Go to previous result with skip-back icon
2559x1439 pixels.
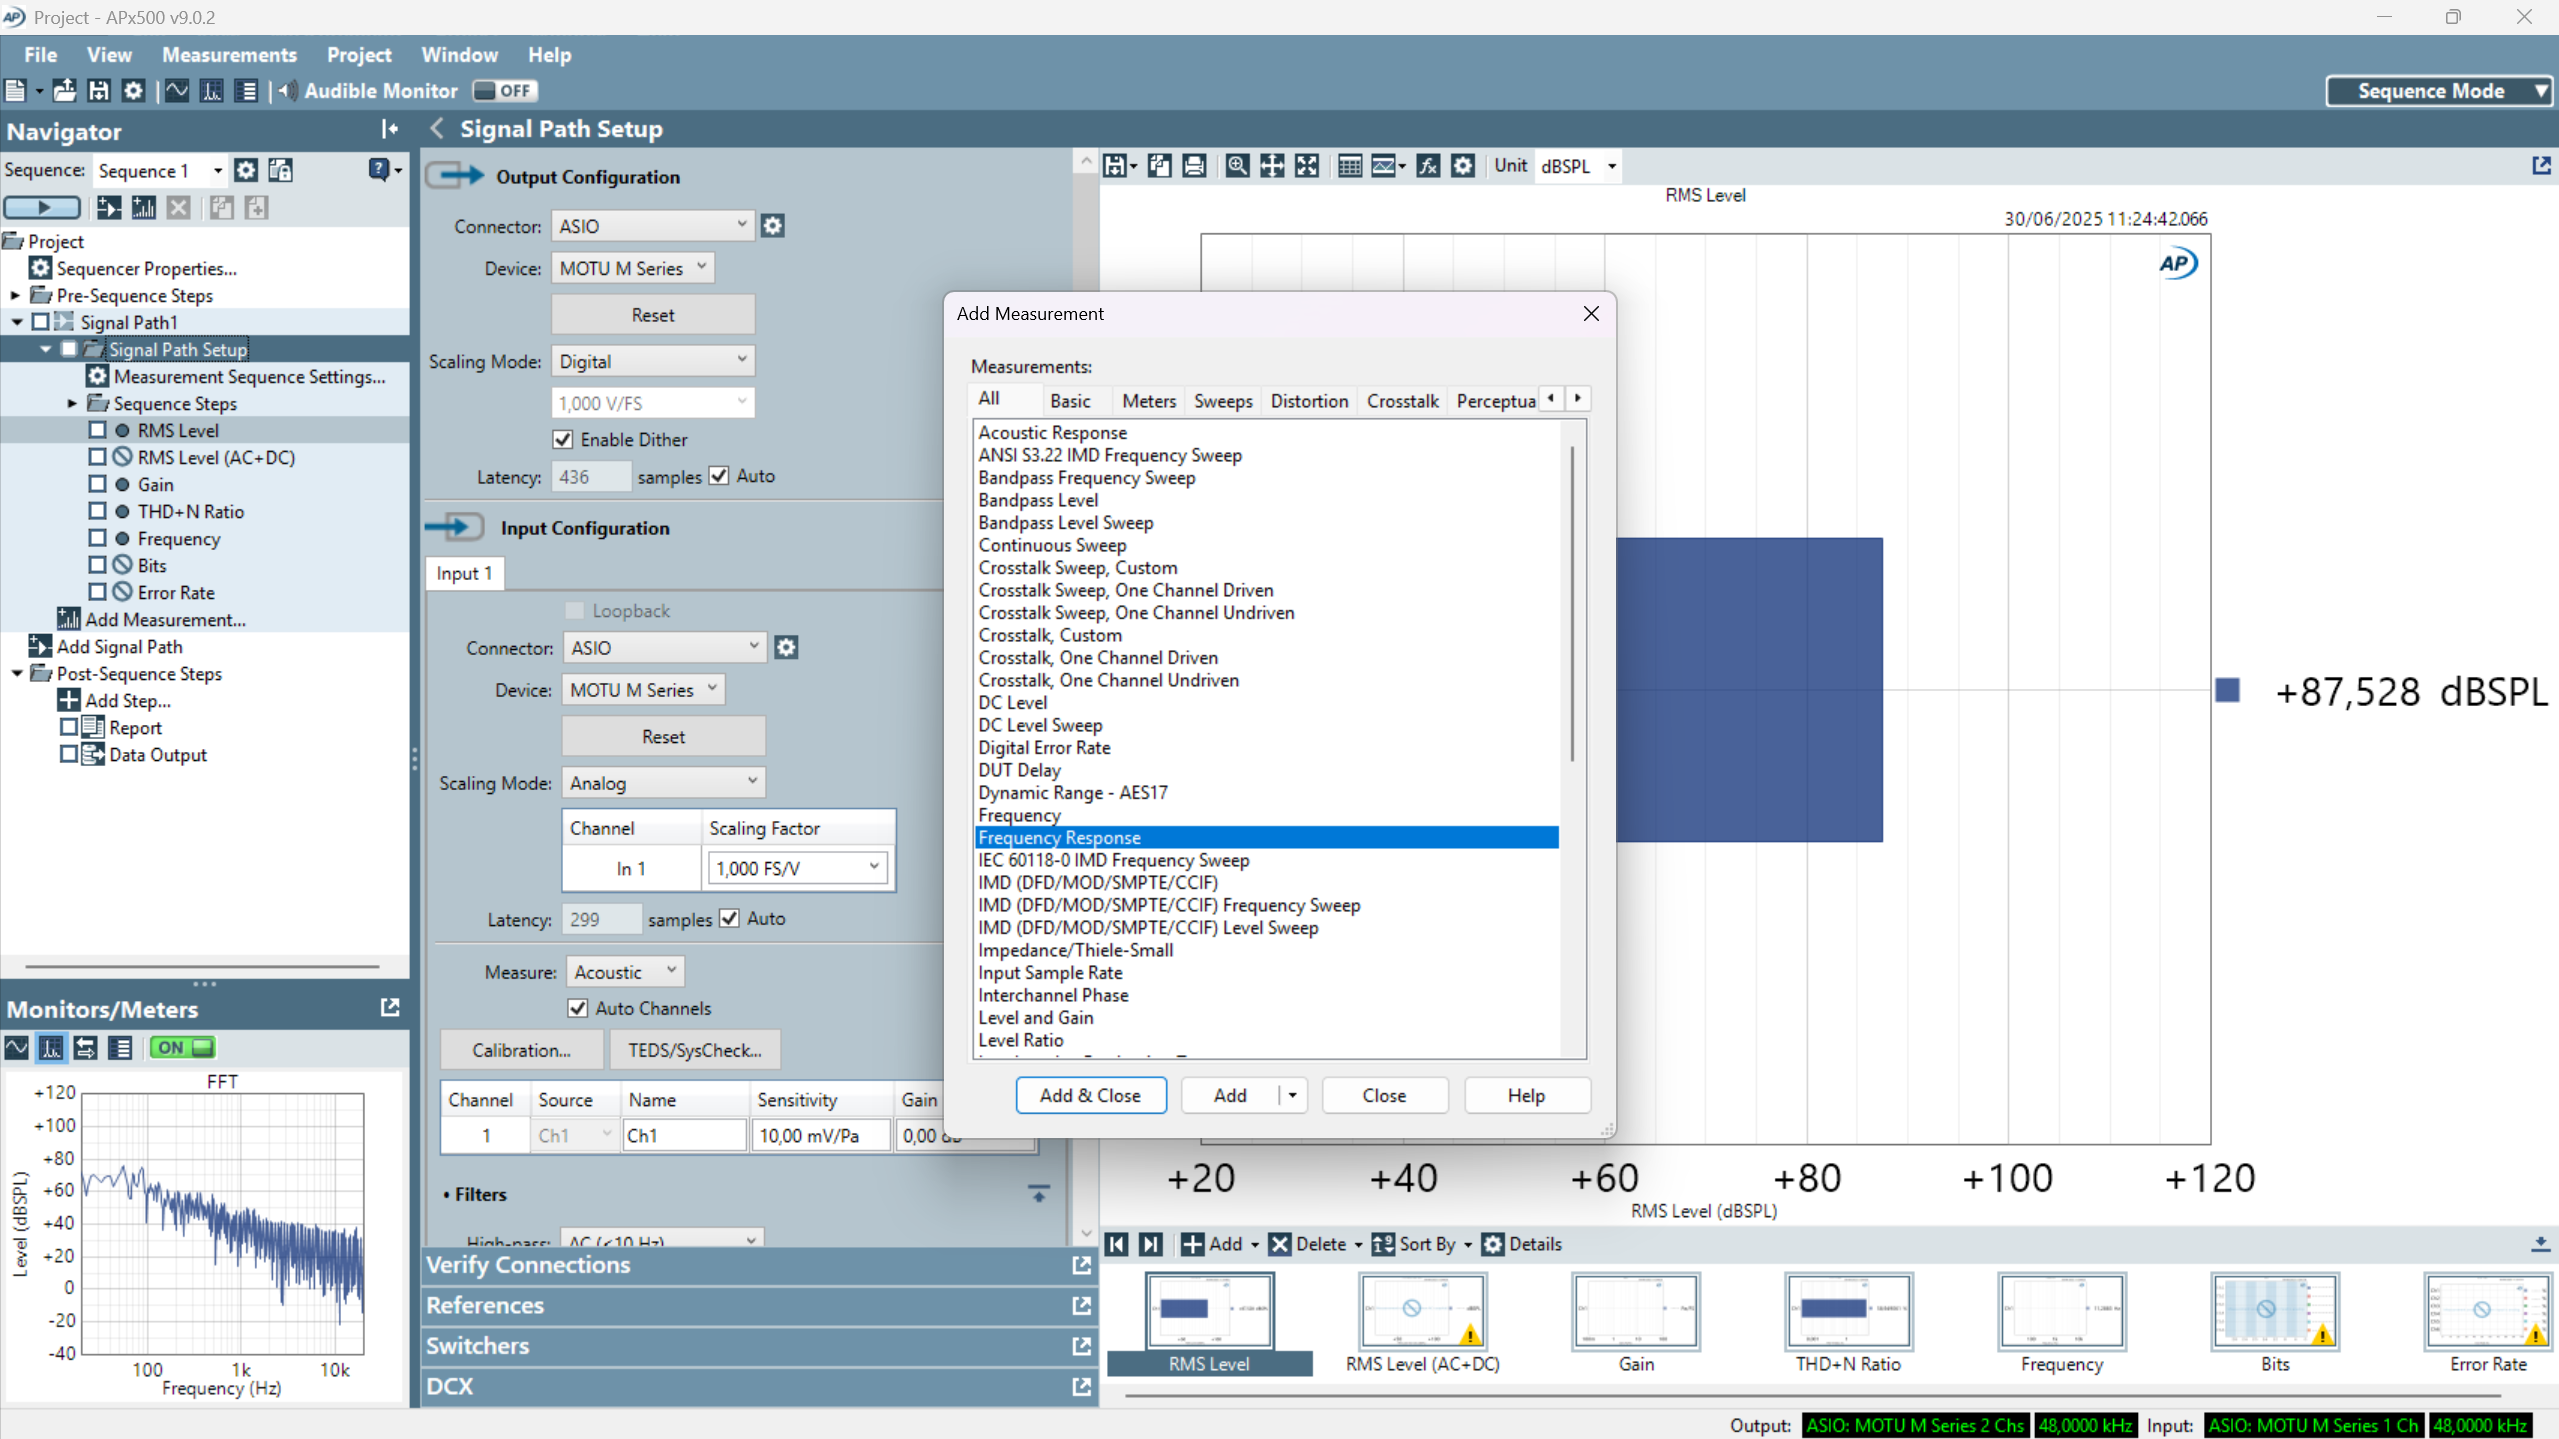coord(1117,1244)
